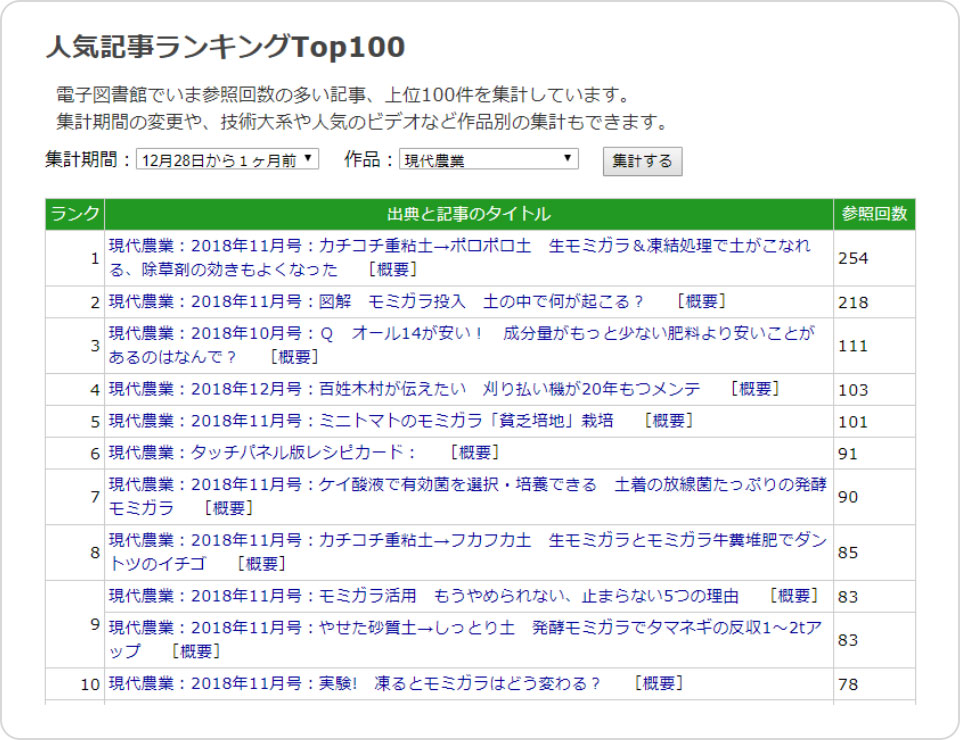Screen dimensions: 960x740
Task: Click the reference count 111
Action: click(x=853, y=346)
